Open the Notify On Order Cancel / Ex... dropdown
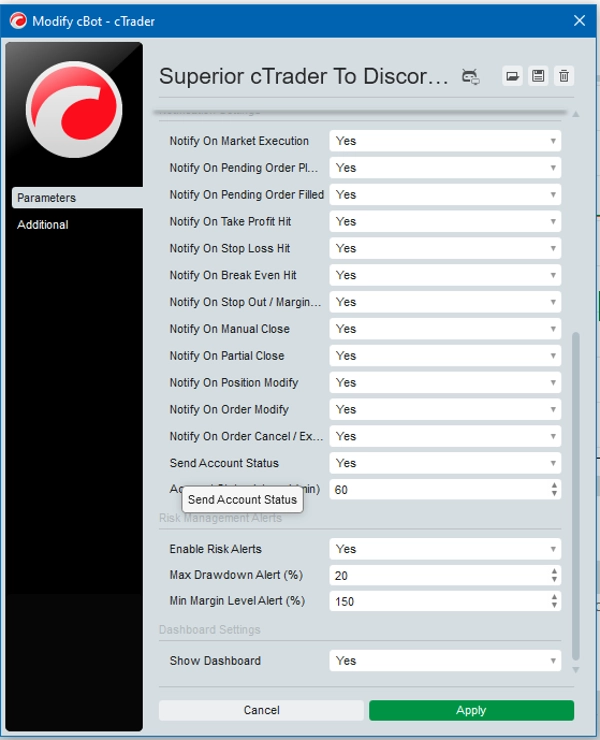600x740 pixels. pyautogui.click(x=445, y=437)
